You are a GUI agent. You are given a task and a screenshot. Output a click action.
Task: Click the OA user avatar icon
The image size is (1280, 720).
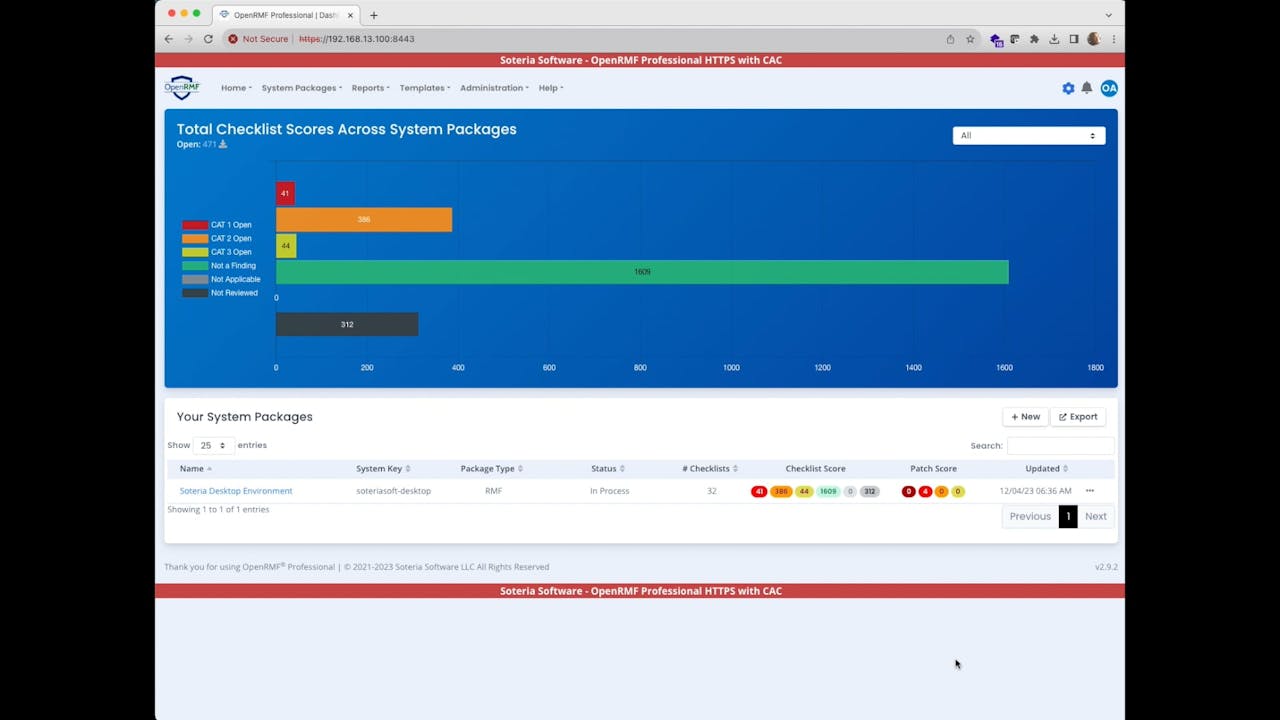(1109, 88)
